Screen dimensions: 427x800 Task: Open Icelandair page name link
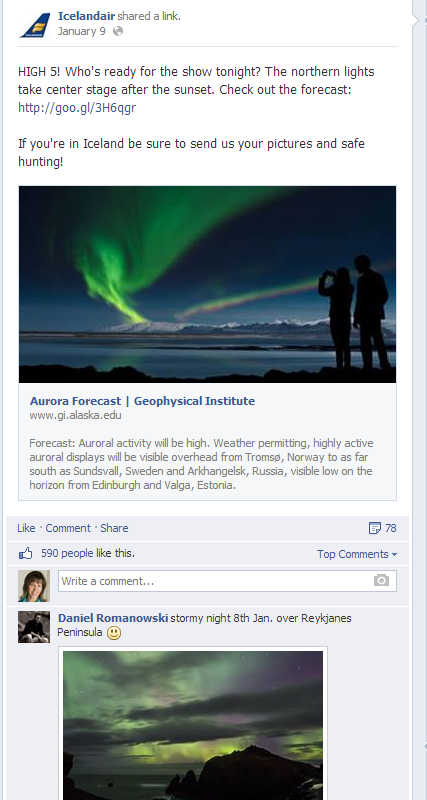pyautogui.click(x=86, y=16)
